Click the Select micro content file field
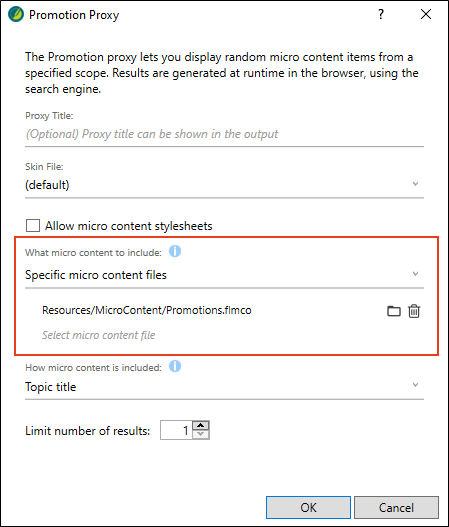This screenshot has width=449, height=527. [98, 335]
